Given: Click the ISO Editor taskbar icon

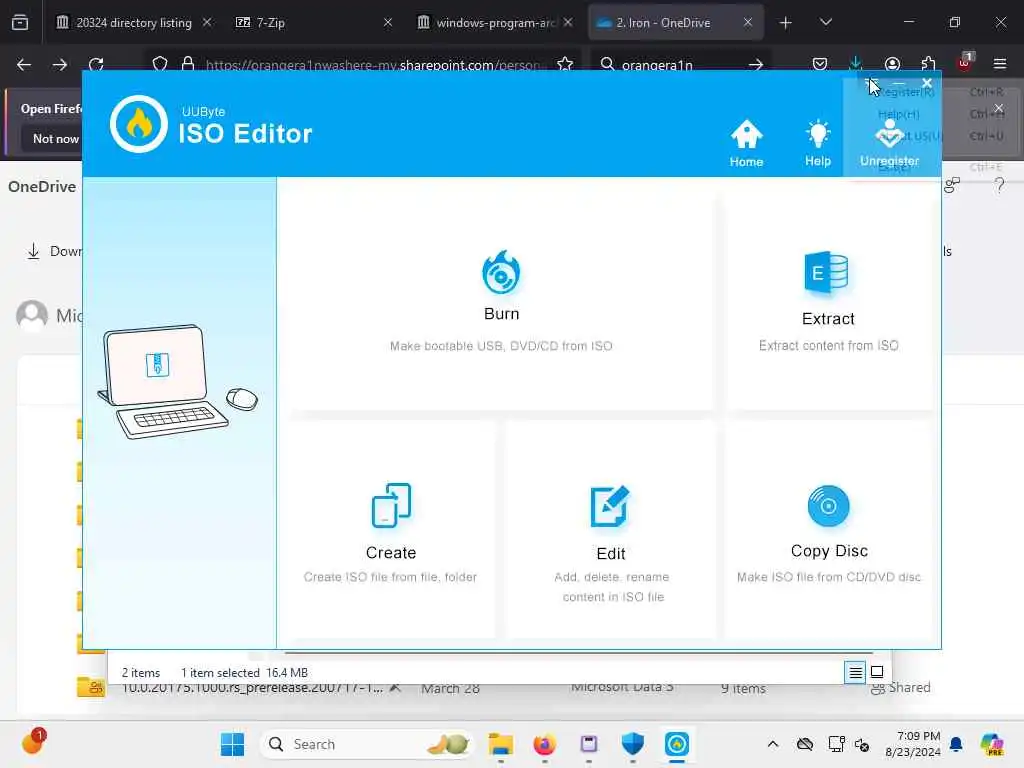Looking at the screenshot, I should pos(677,744).
